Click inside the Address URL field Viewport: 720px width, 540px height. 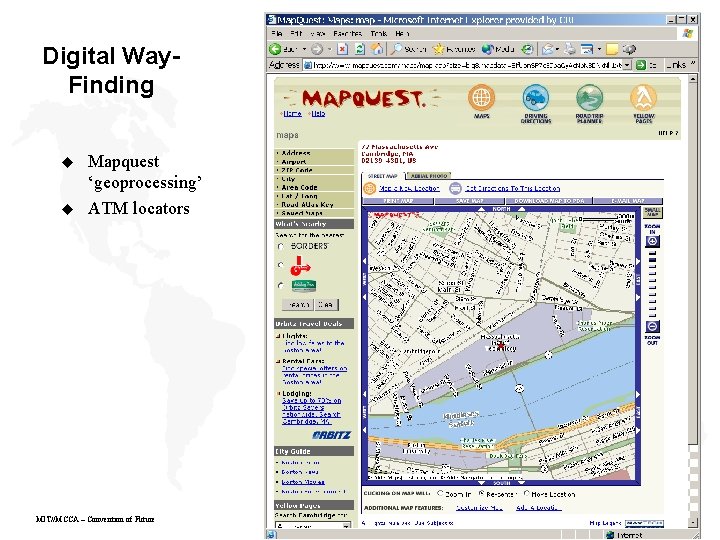pos(463,65)
